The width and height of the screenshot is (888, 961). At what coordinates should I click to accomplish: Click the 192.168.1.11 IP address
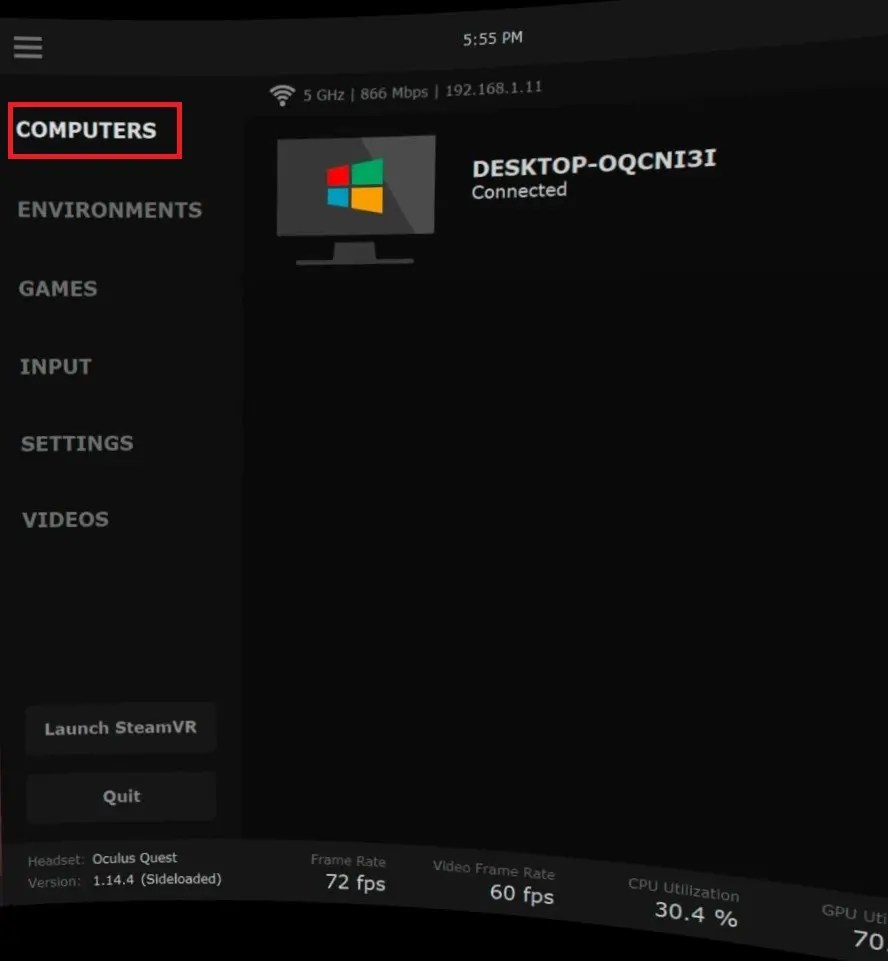point(493,89)
